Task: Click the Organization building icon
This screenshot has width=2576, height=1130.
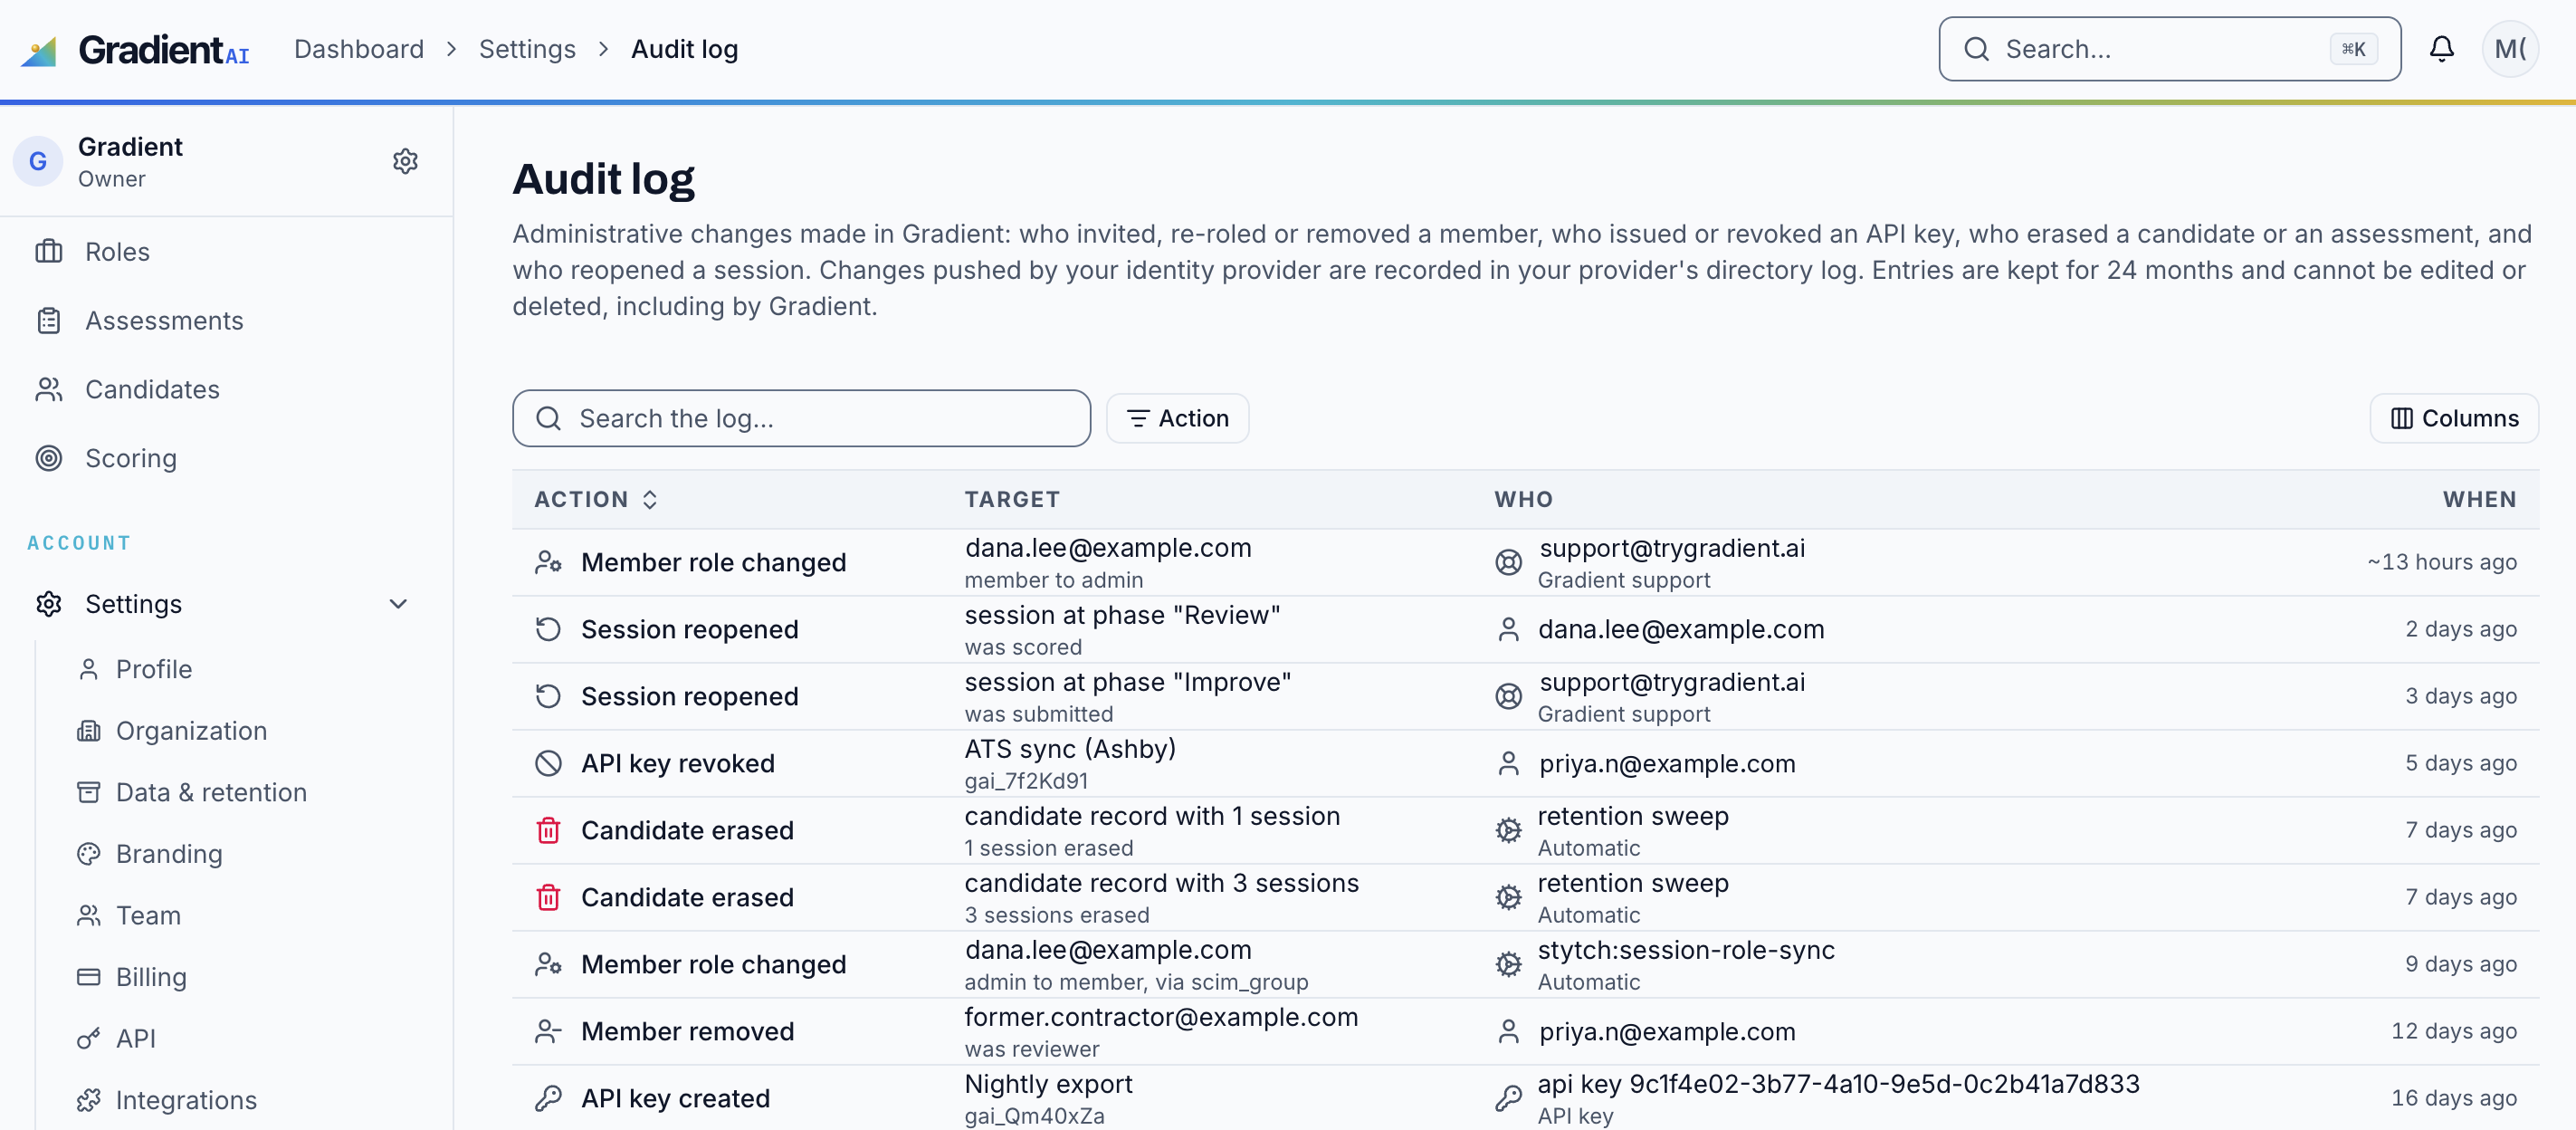Action: pos(89,730)
